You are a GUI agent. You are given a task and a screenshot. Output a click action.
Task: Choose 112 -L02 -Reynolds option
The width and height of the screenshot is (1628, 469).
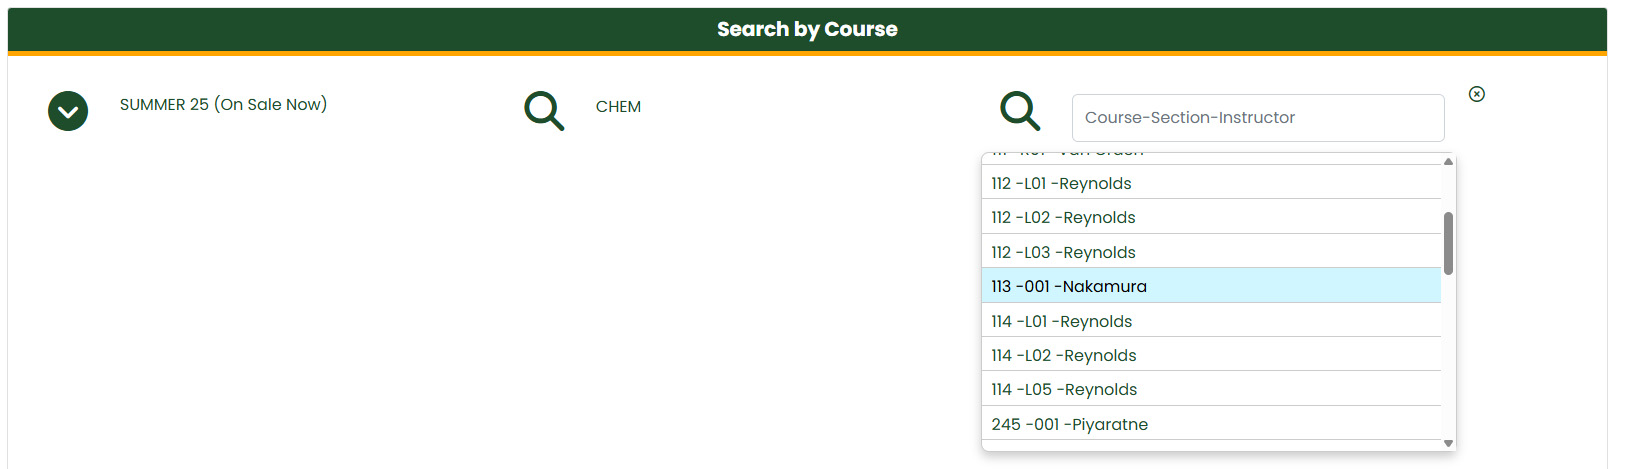[x=1211, y=217]
